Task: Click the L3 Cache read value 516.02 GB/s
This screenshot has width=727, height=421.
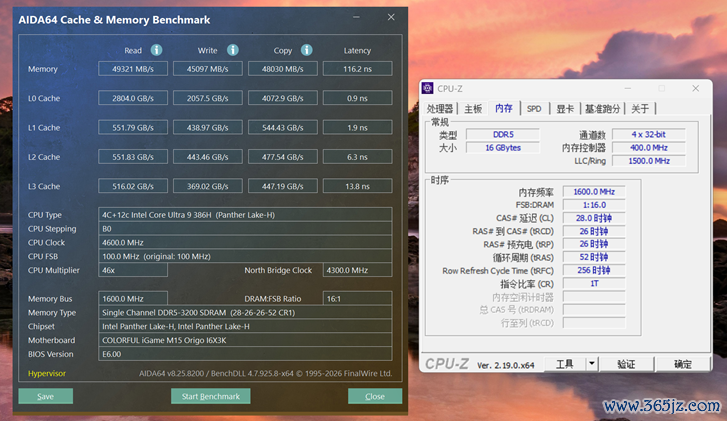Action: coord(133,186)
